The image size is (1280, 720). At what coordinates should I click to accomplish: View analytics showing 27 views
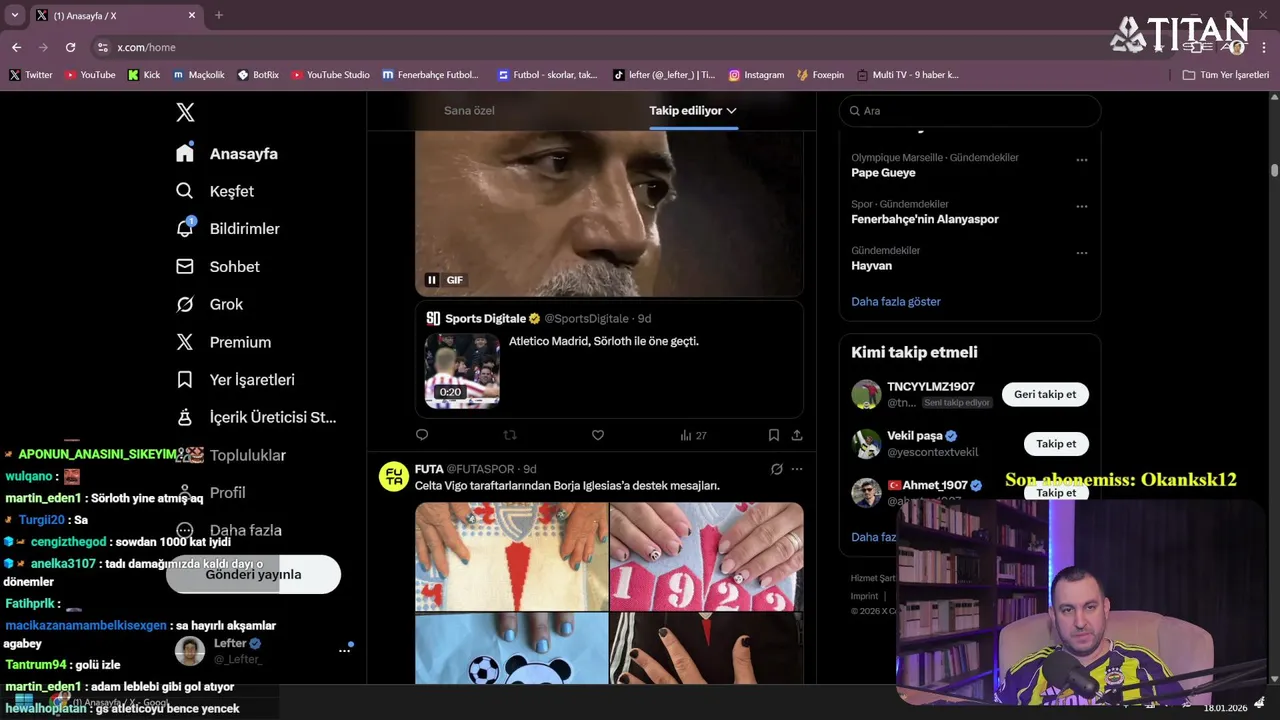click(693, 435)
